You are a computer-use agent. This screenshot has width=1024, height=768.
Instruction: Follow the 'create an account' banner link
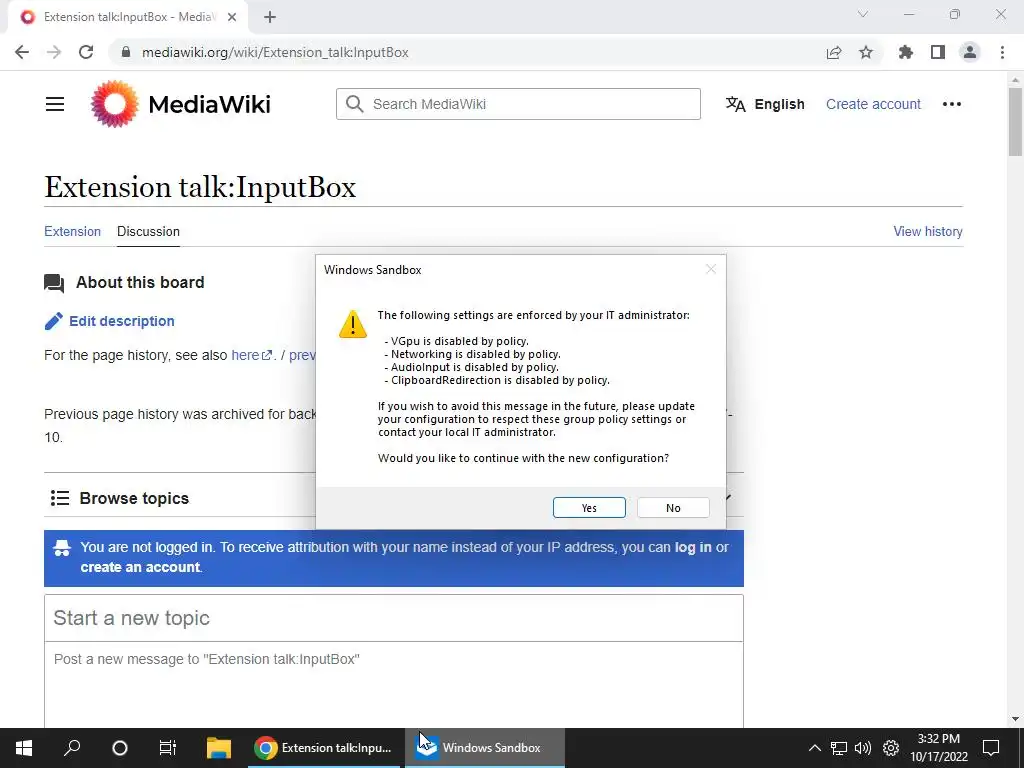coord(140,567)
